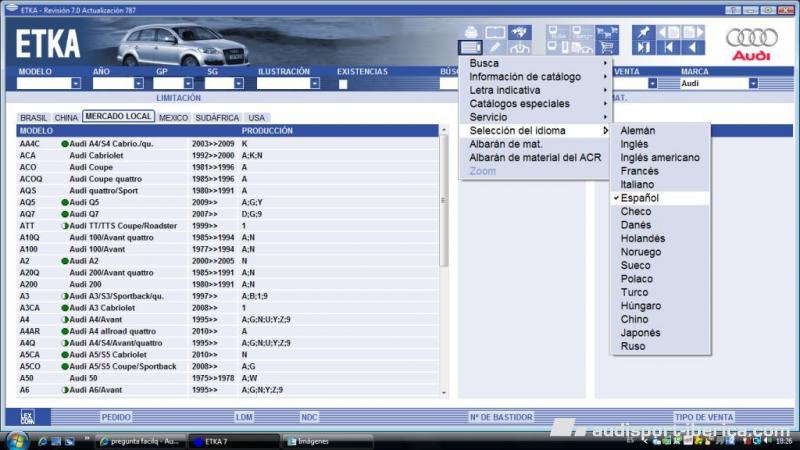
Task: Switch to the SUDÁFRICA tab
Action: click(217, 117)
